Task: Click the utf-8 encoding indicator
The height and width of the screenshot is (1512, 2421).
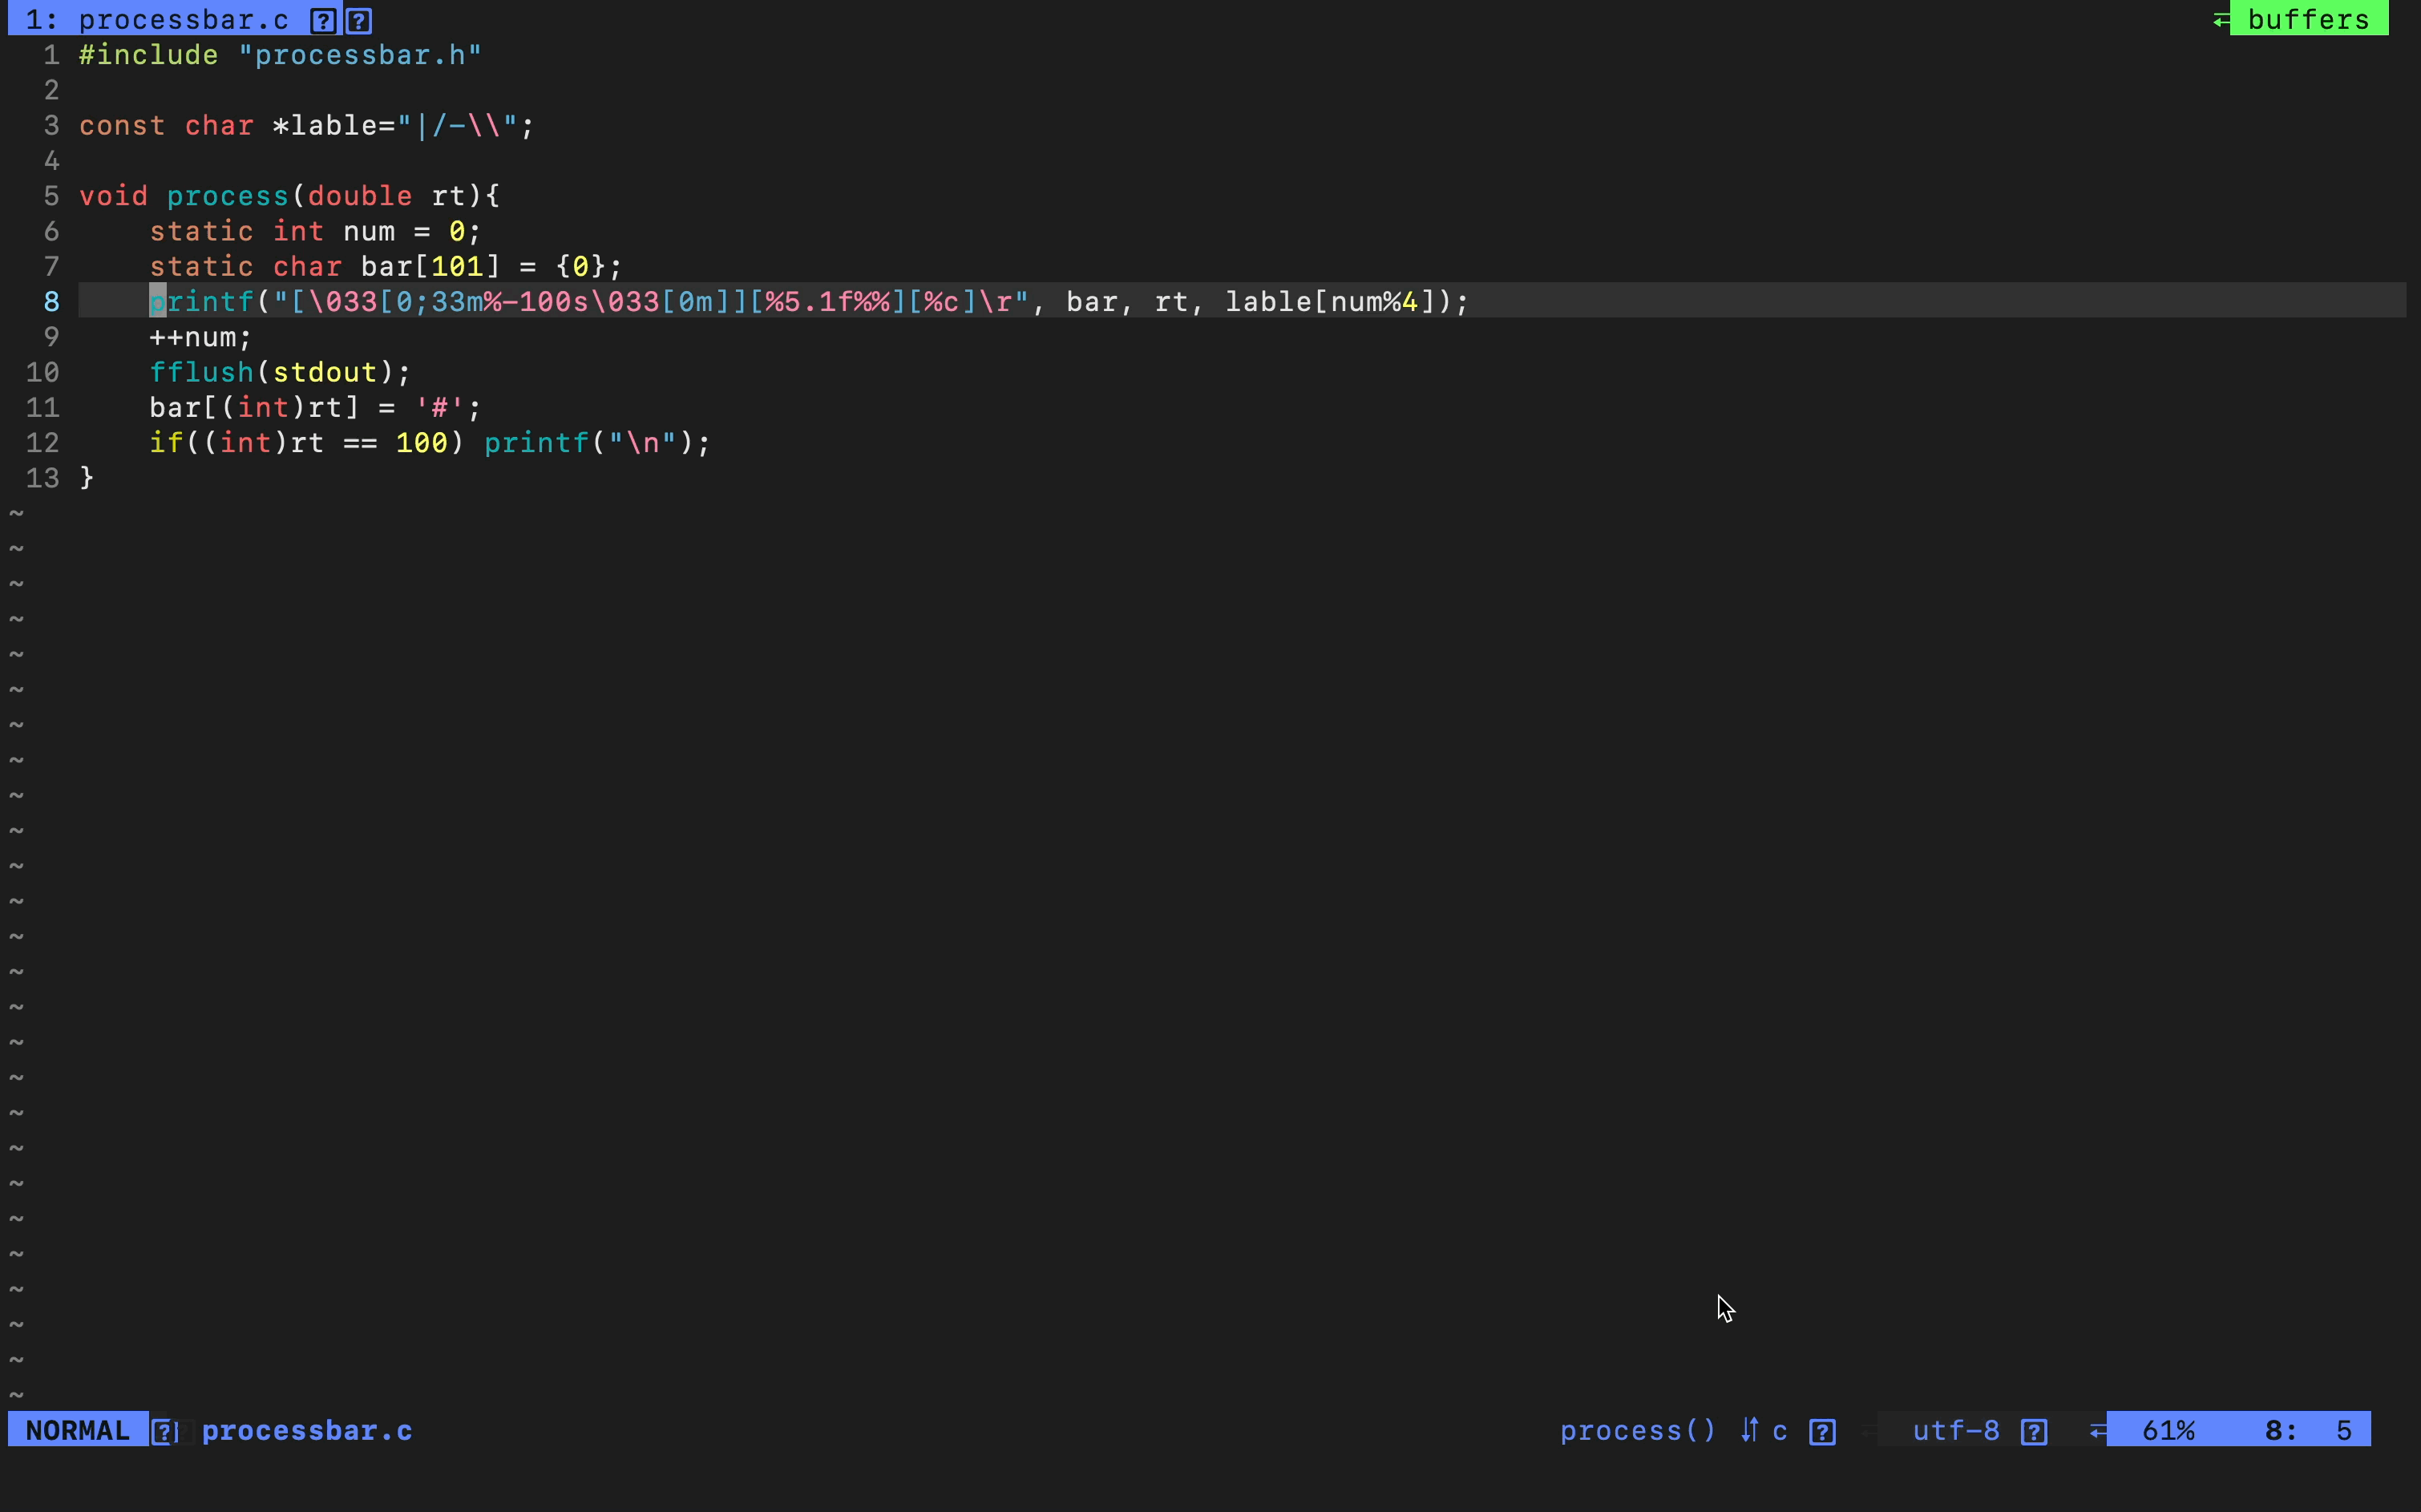Action: click(1955, 1431)
